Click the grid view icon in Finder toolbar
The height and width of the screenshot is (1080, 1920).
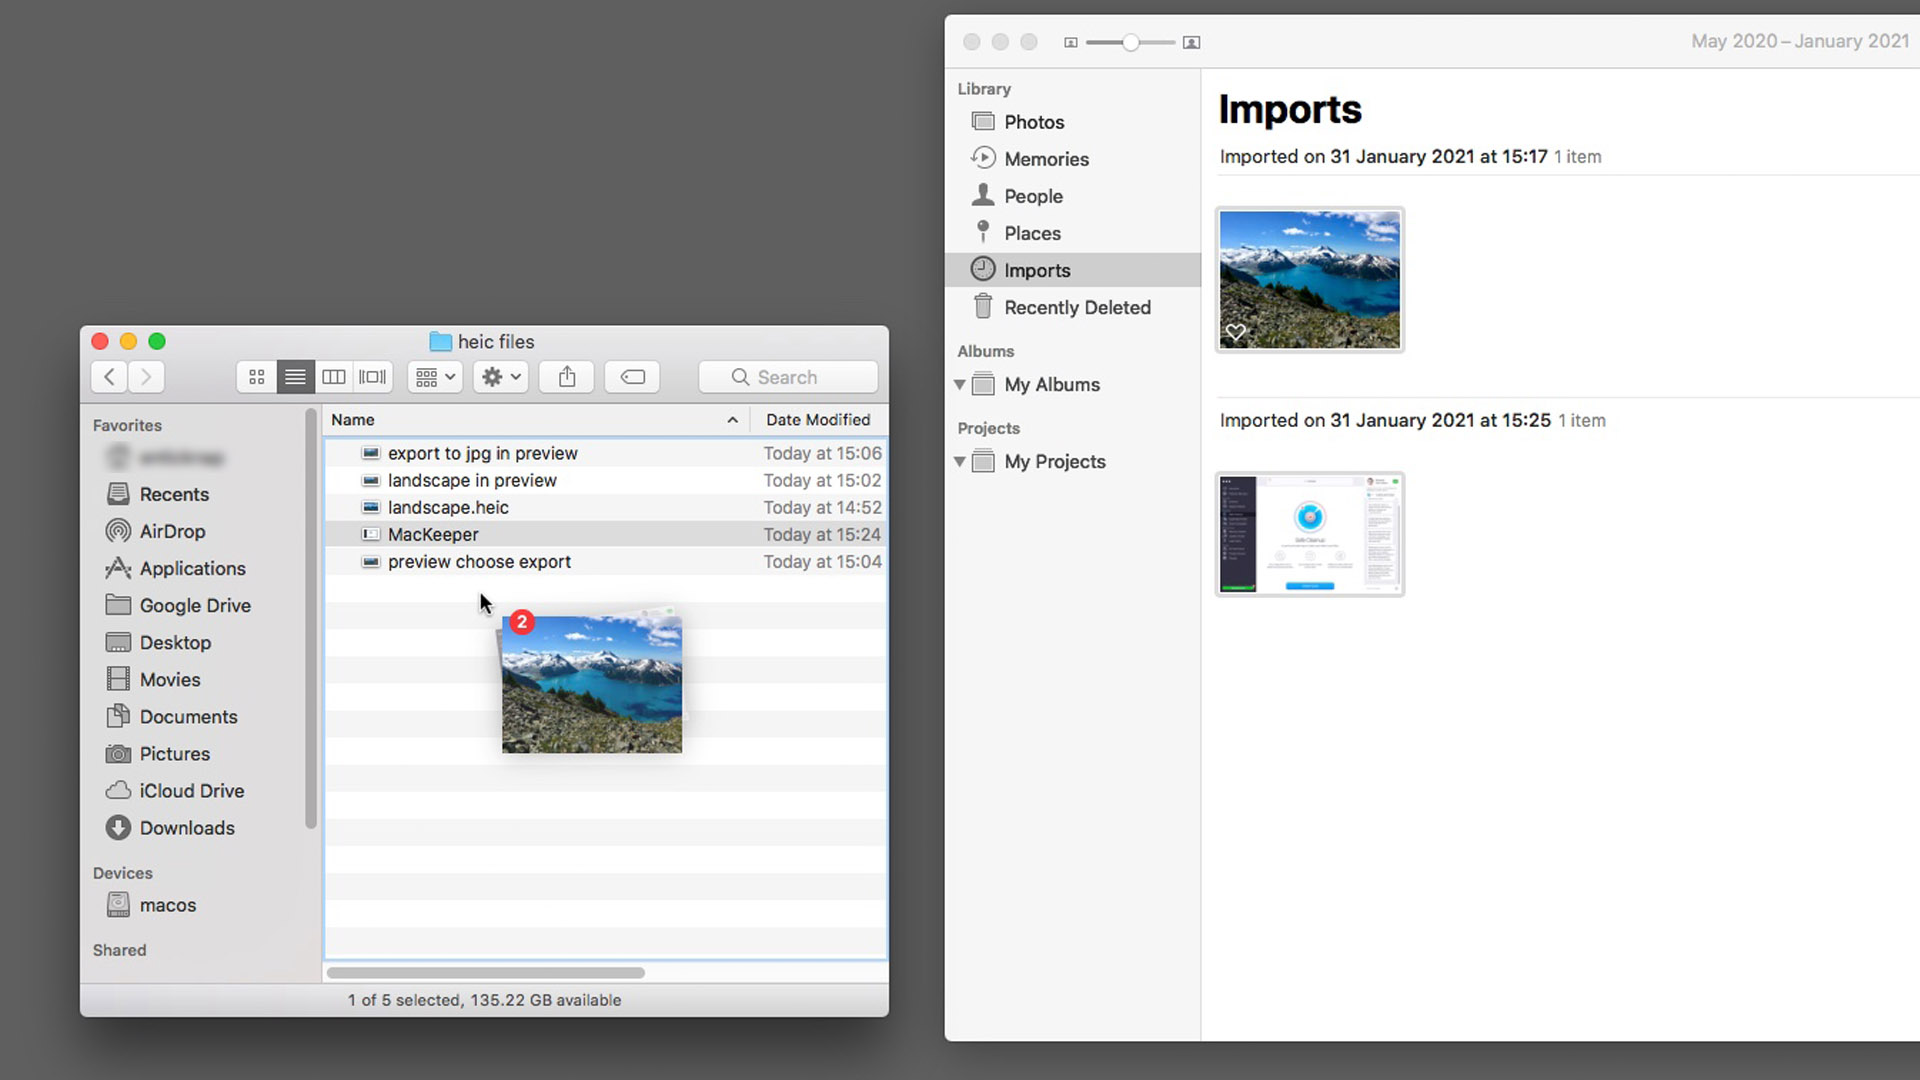pyautogui.click(x=256, y=377)
